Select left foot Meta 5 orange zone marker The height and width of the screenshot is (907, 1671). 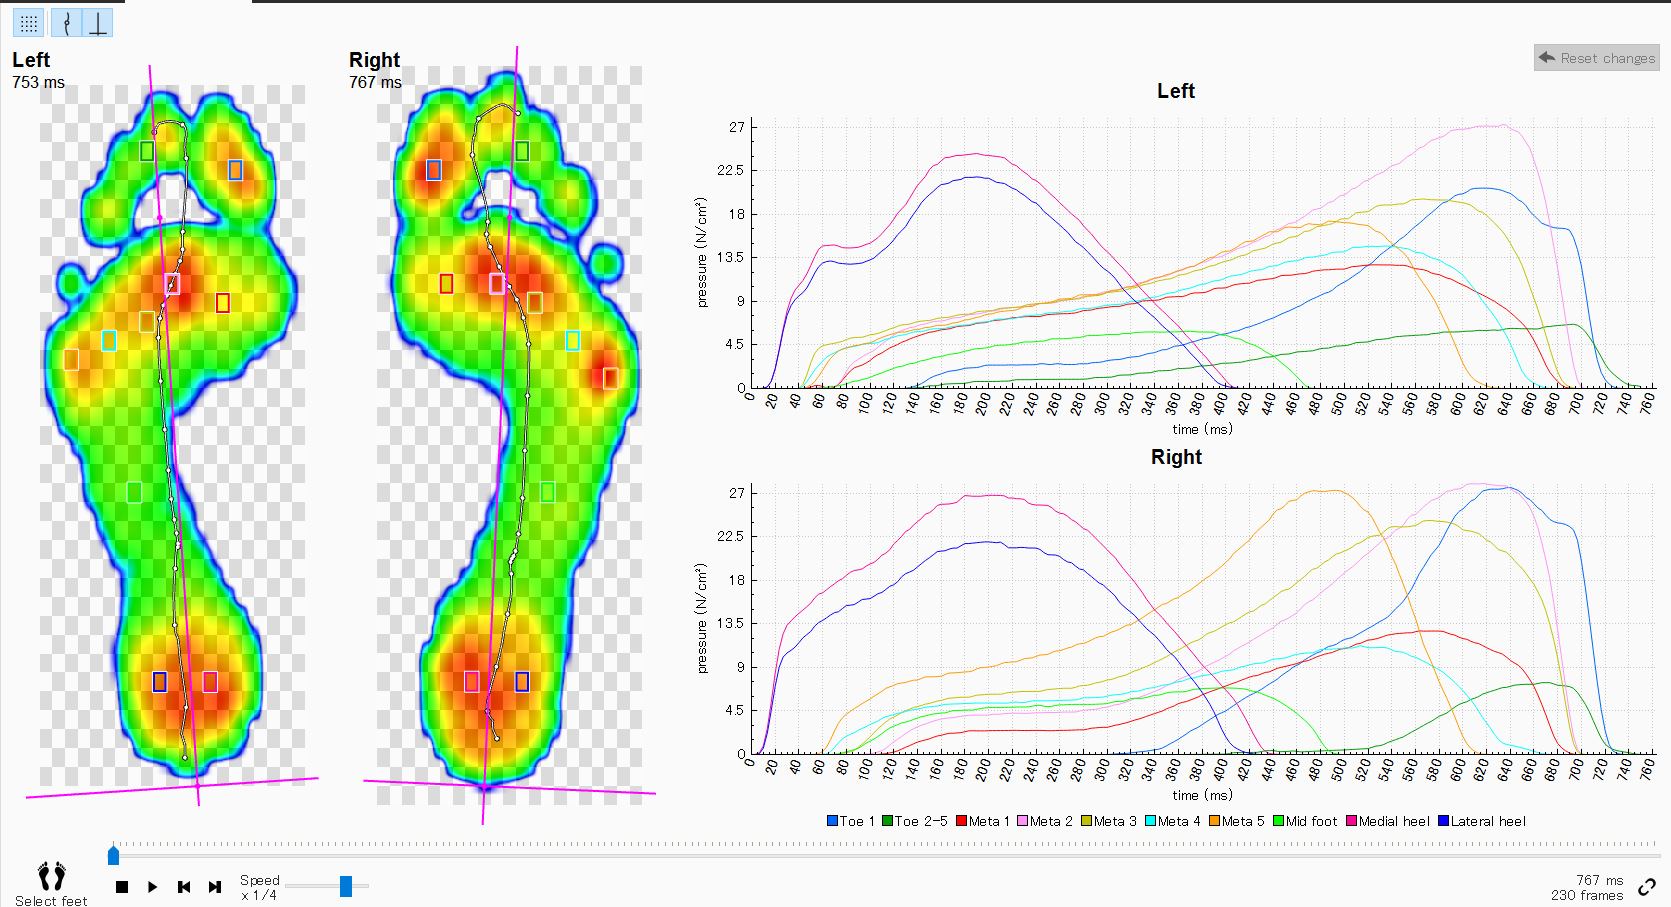coord(71,360)
